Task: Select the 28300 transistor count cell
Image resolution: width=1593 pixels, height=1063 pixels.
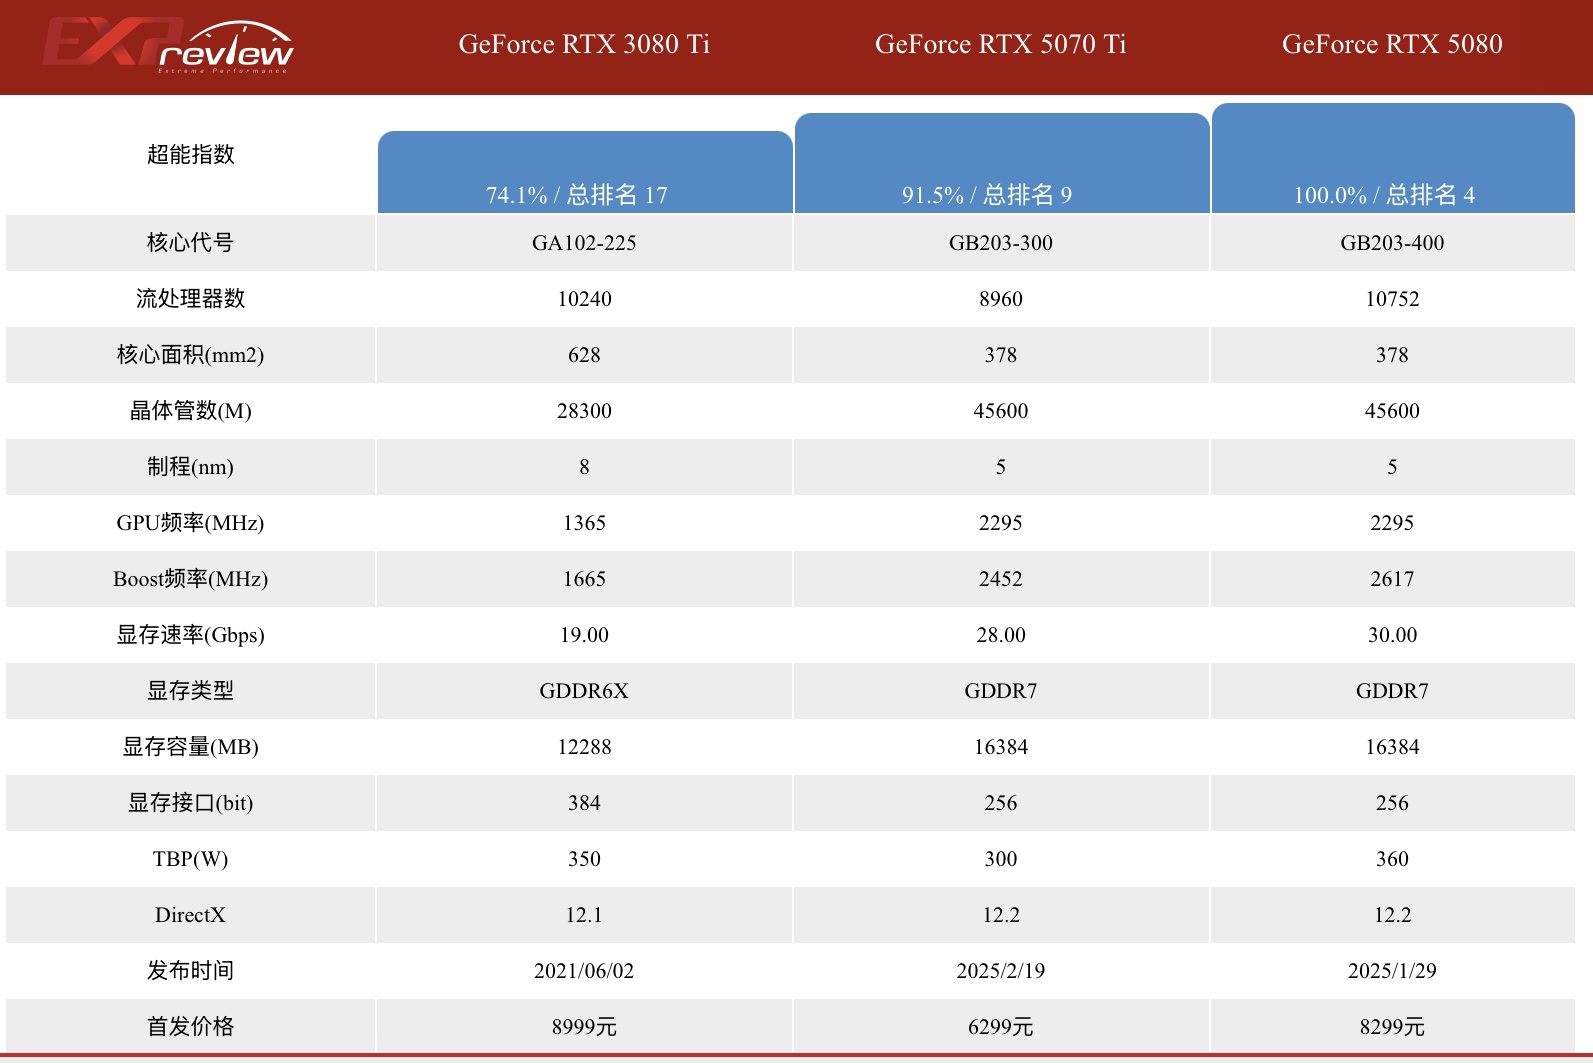Action: click(584, 411)
